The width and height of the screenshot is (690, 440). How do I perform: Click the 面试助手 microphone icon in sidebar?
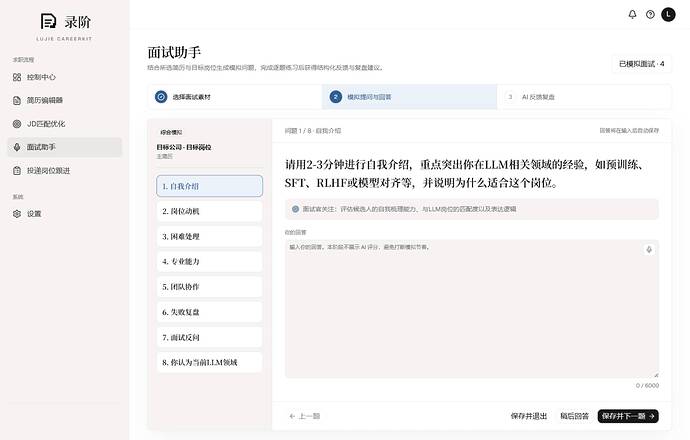coord(17,147)
